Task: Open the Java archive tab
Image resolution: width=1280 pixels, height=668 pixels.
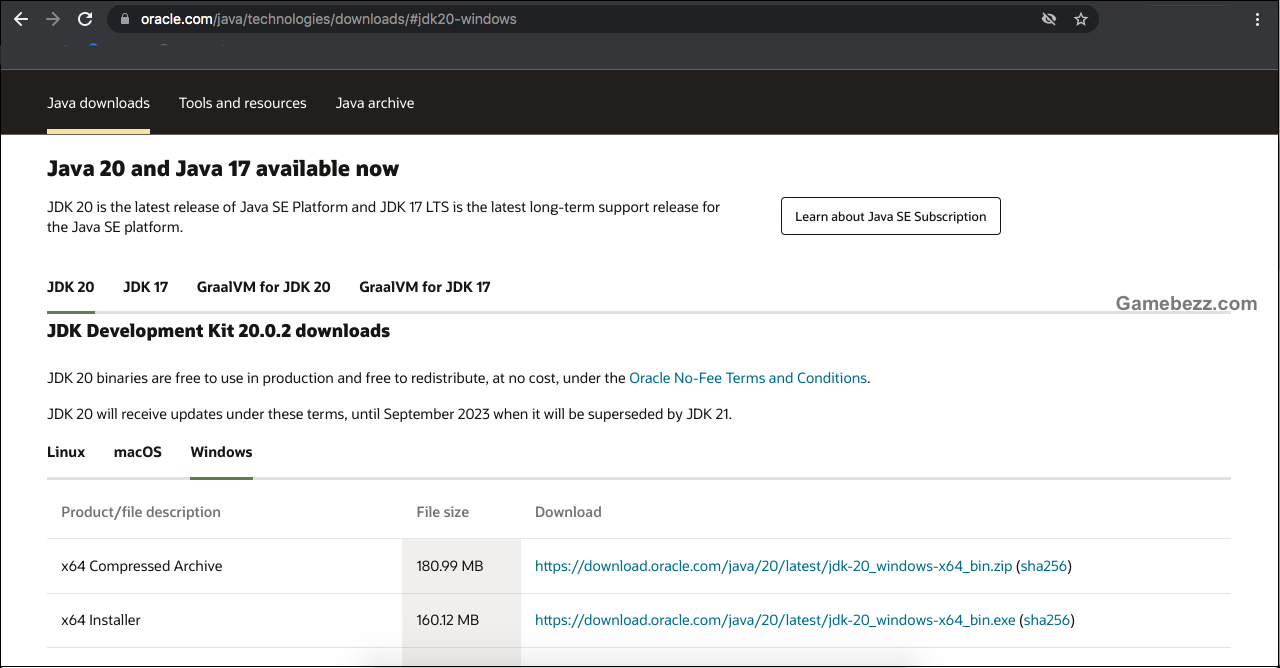Action: [x=375, y=103]
